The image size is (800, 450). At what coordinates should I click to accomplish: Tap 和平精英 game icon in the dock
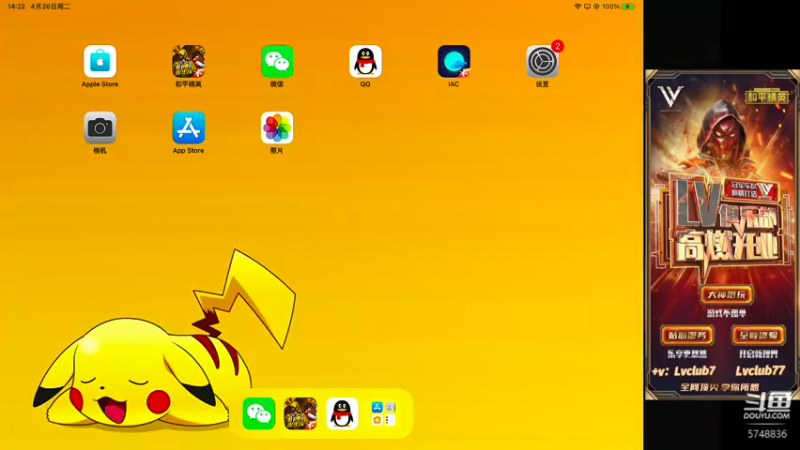(301, 413)
